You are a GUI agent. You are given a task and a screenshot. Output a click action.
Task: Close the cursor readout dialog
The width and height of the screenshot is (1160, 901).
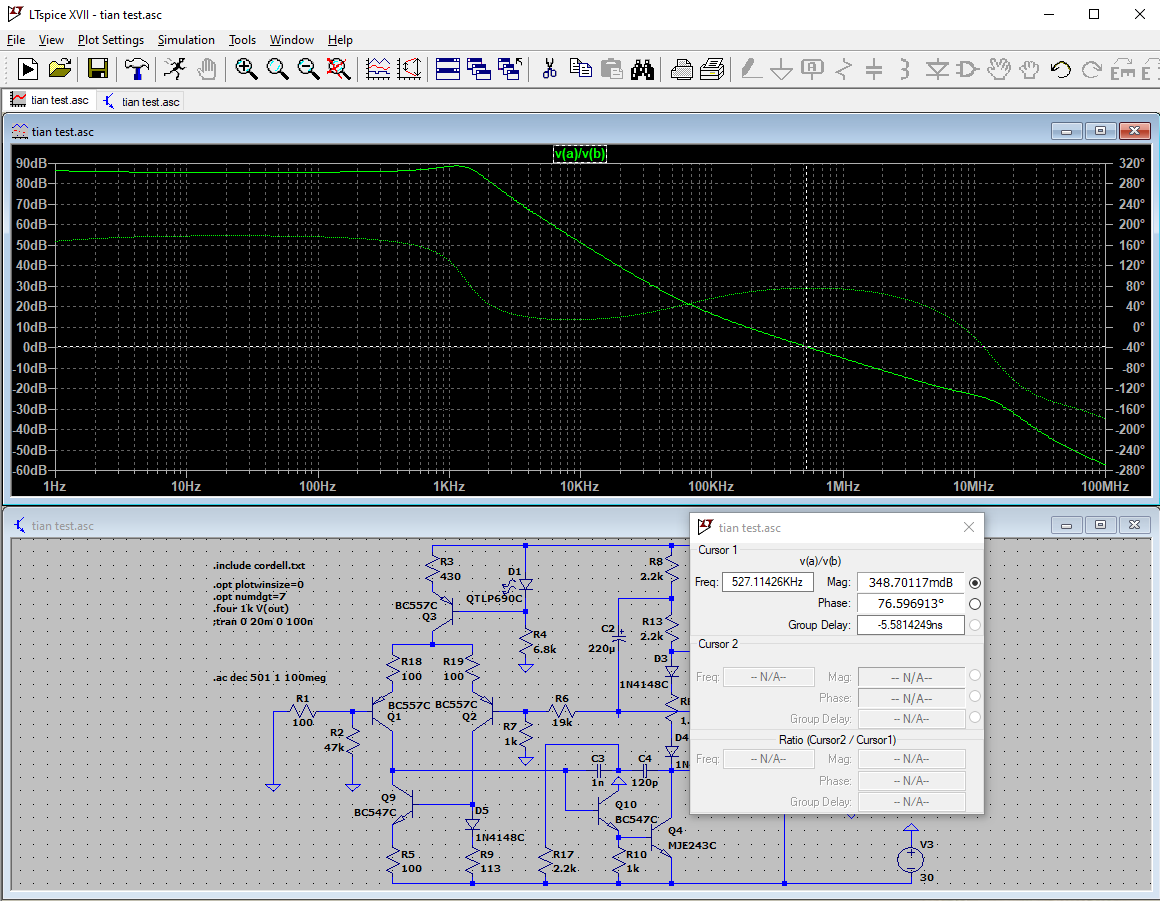968,527
